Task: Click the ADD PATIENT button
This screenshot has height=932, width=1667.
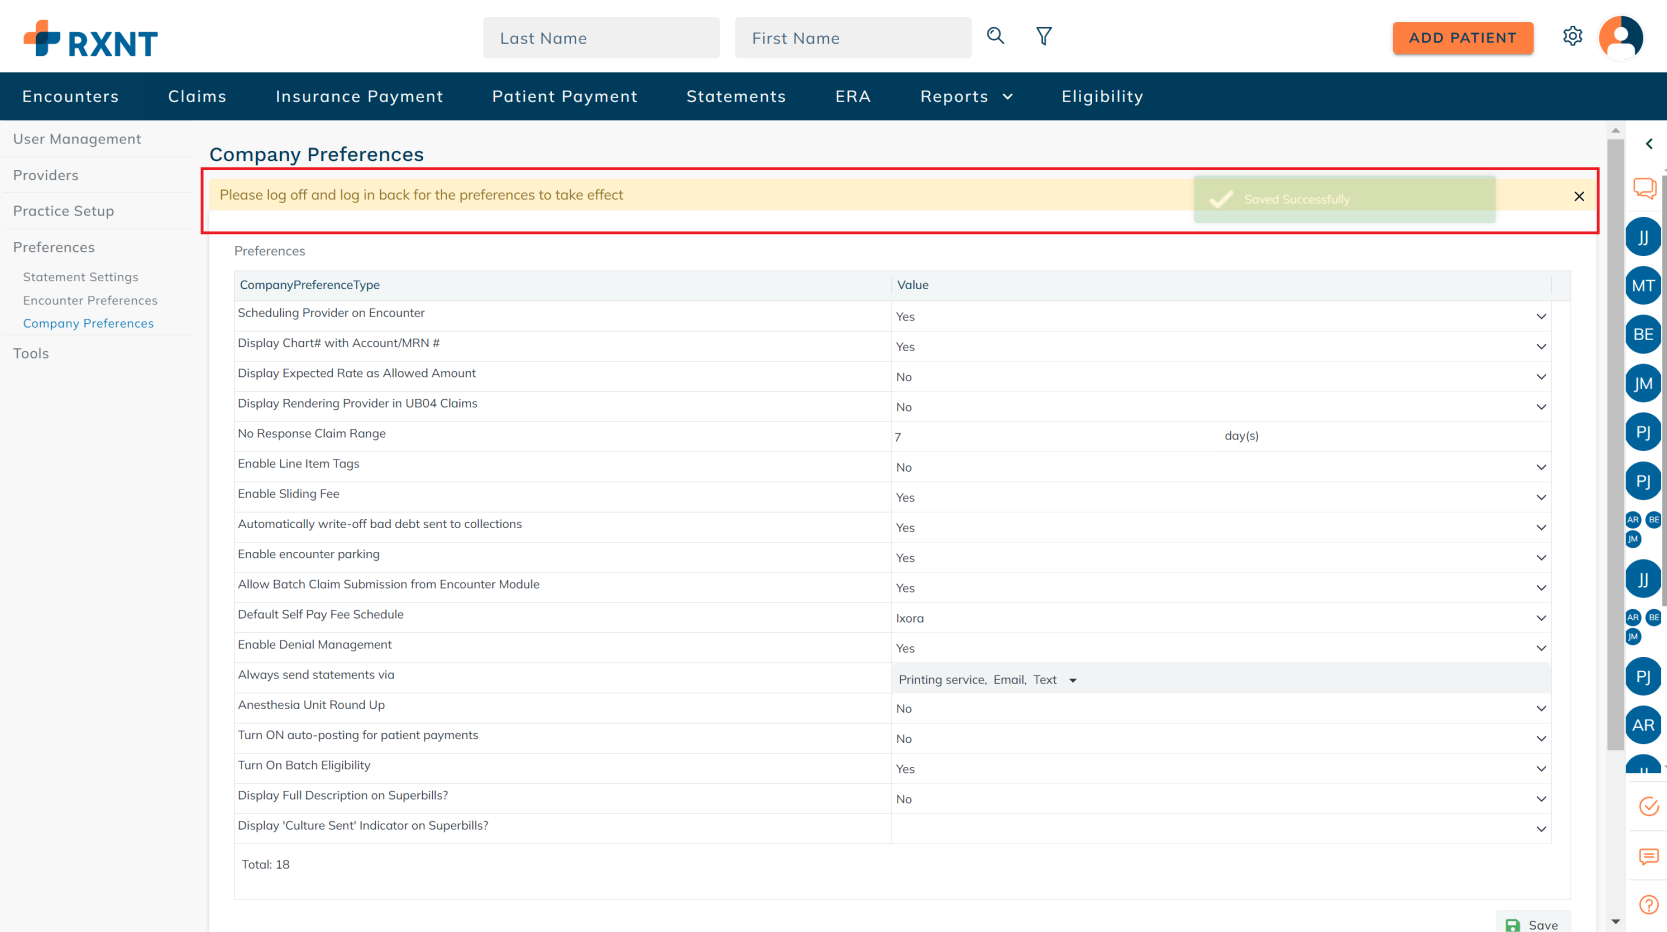Action: [x=1462, y=38]
